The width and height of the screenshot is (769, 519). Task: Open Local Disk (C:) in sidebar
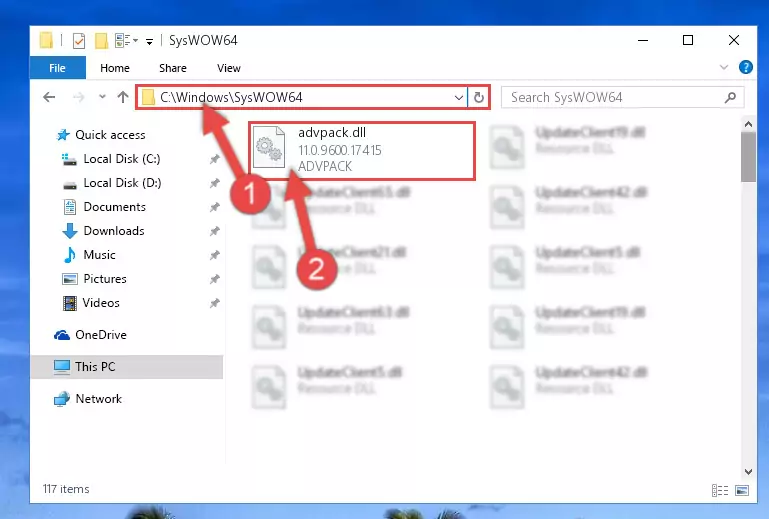[x=122, y=158]
